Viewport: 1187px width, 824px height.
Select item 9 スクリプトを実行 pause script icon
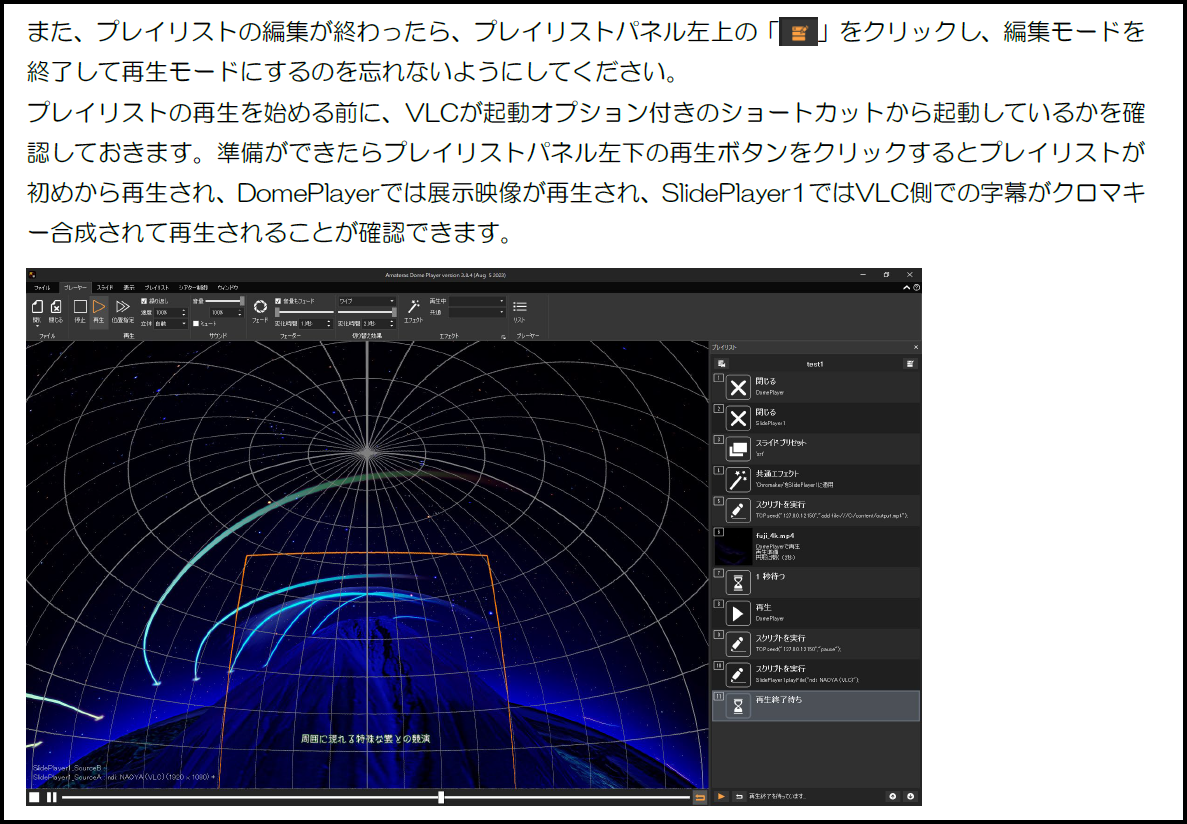[x=738, y=644]
